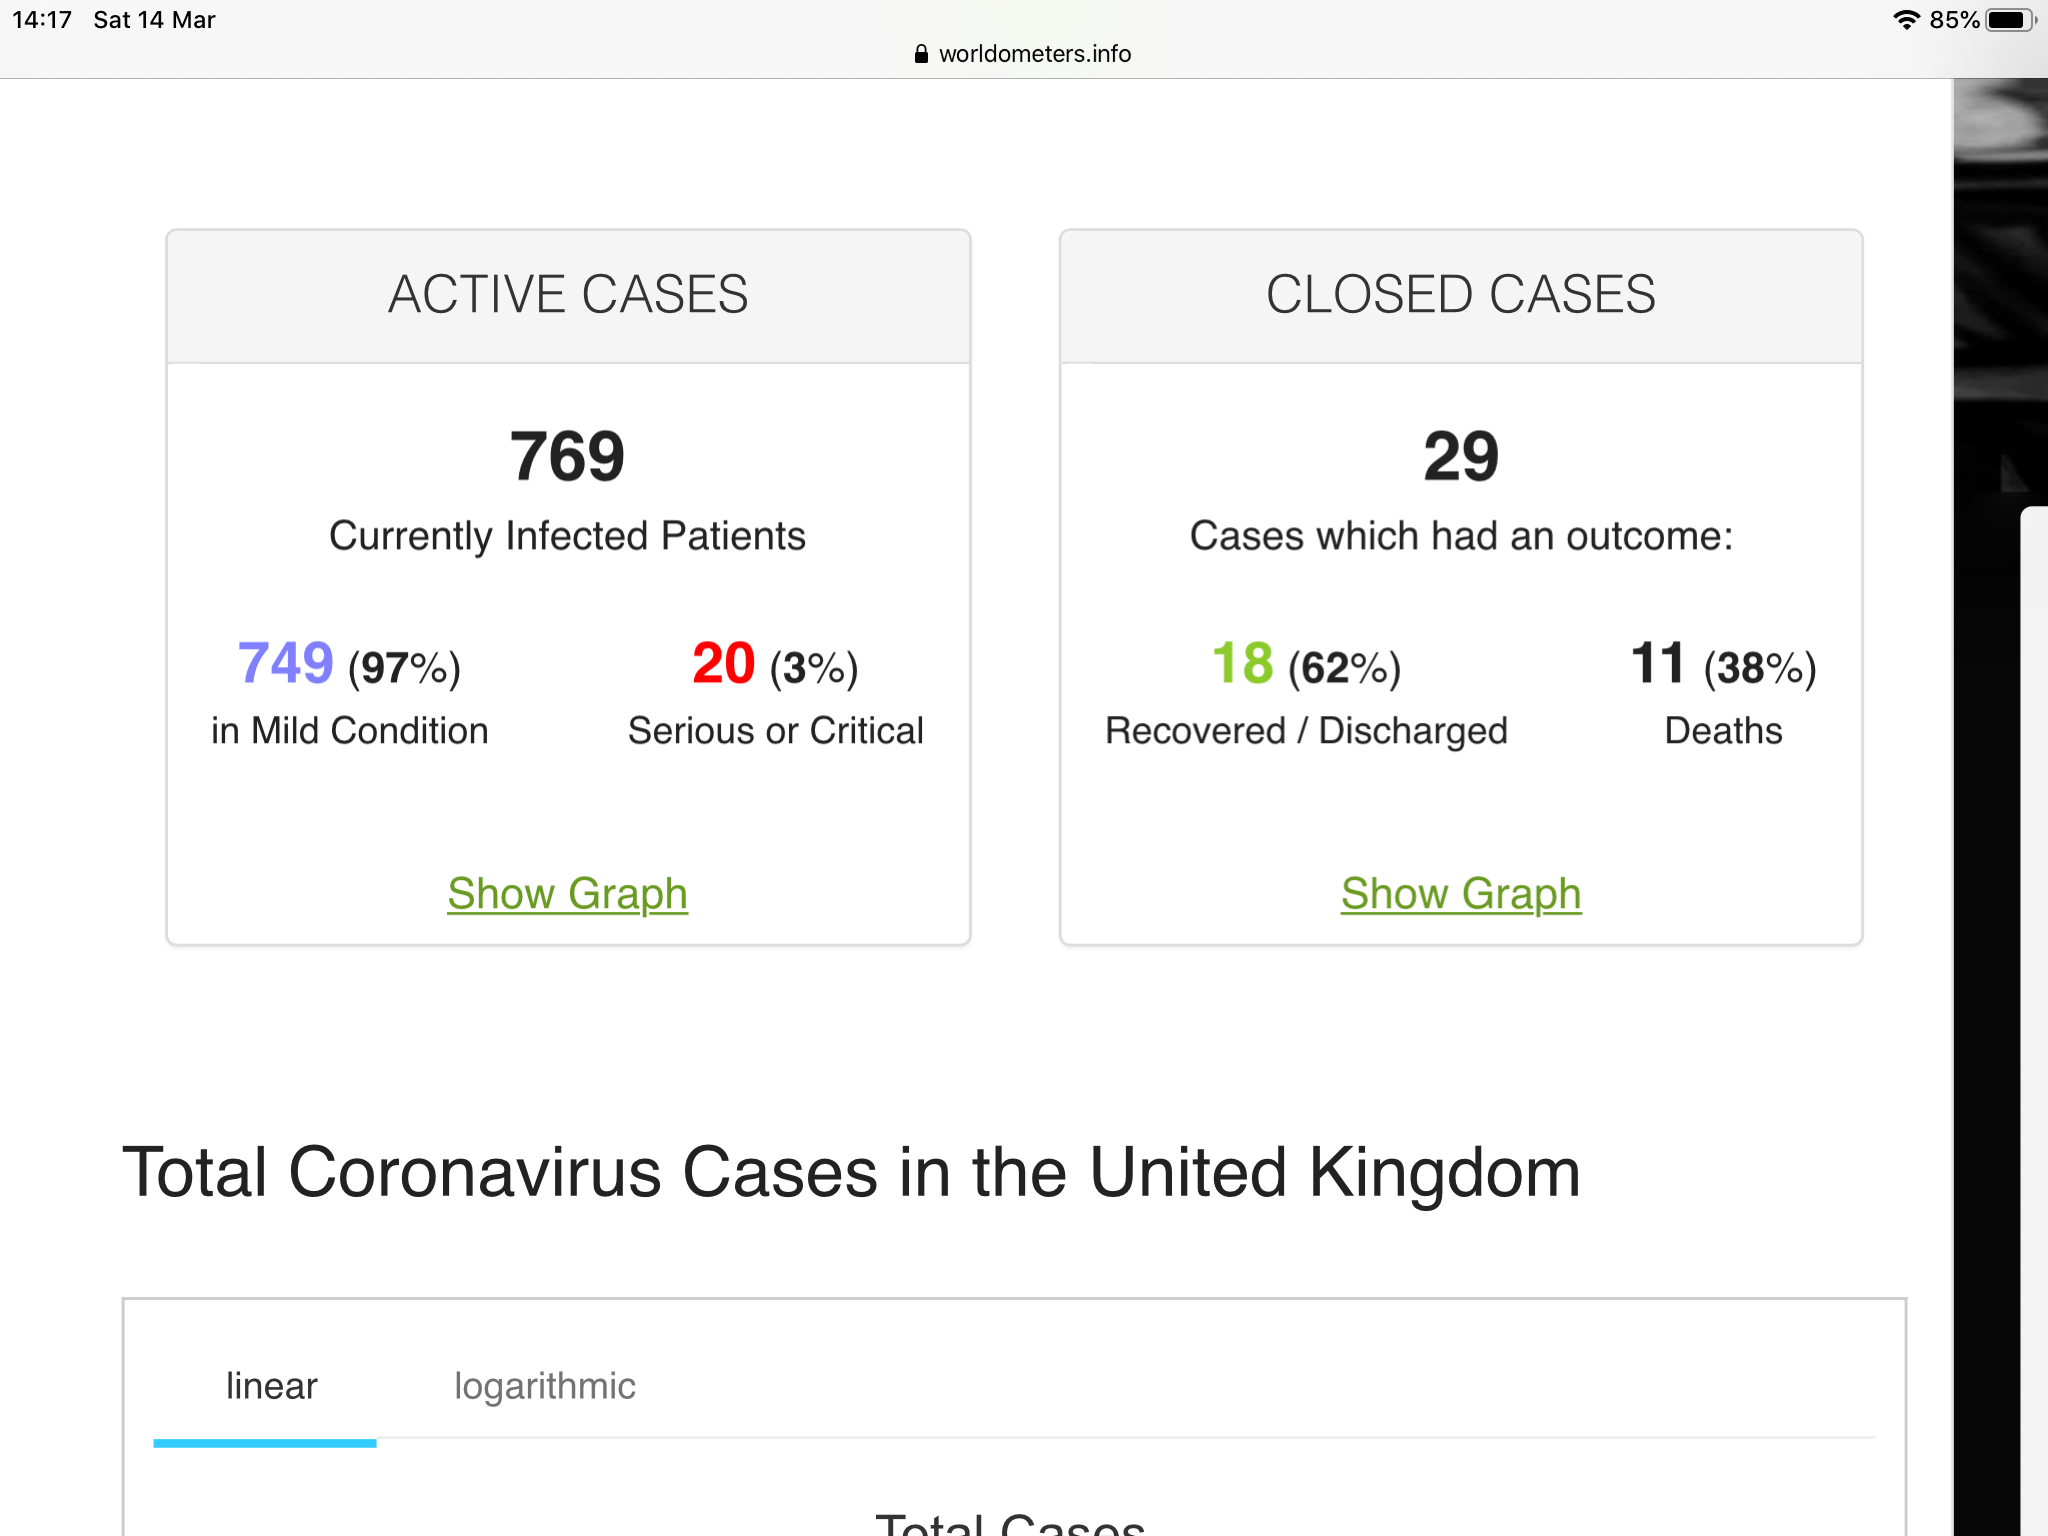Viewport: 2048px width, 1536px height.
Task: Tap the worldometers.info address field
Action: 1034,54
